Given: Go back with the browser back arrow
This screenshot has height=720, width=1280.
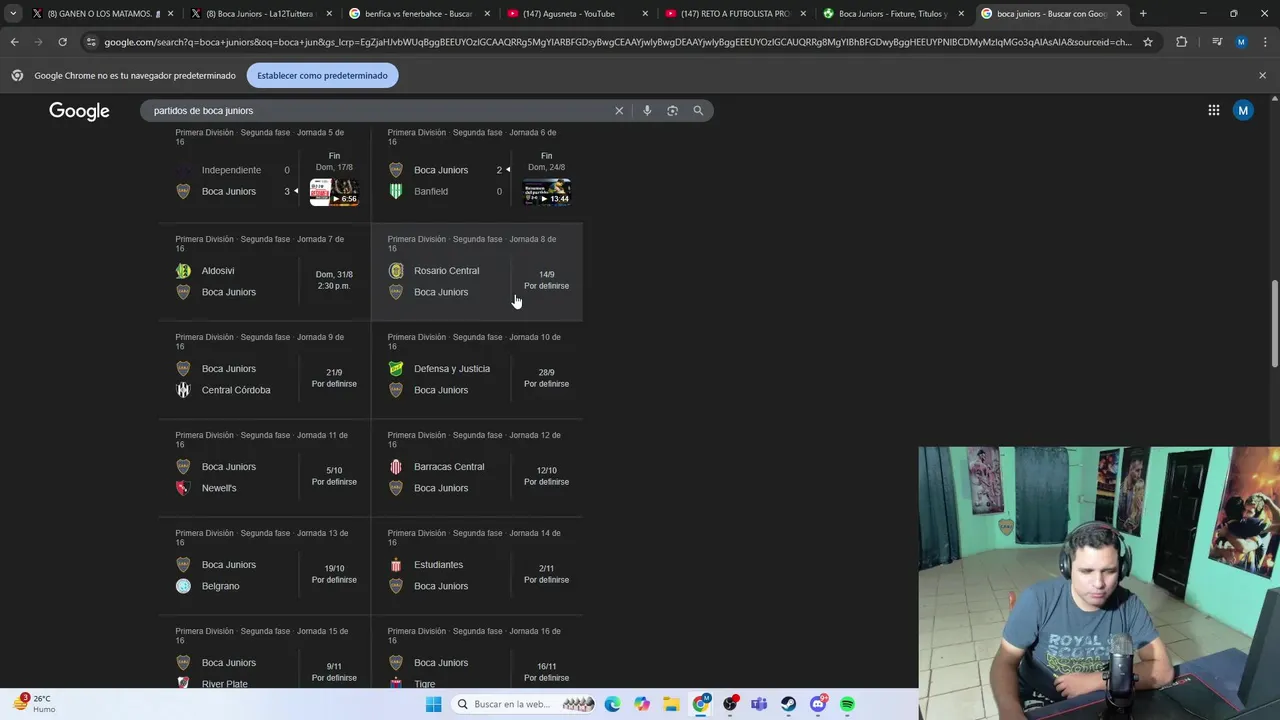Looking at the screenshot, I should (14, 42).
